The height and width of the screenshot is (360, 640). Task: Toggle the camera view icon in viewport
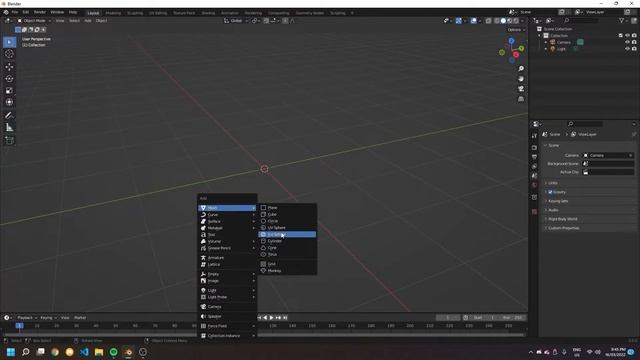pyautogui.click(x=521, y=89)
